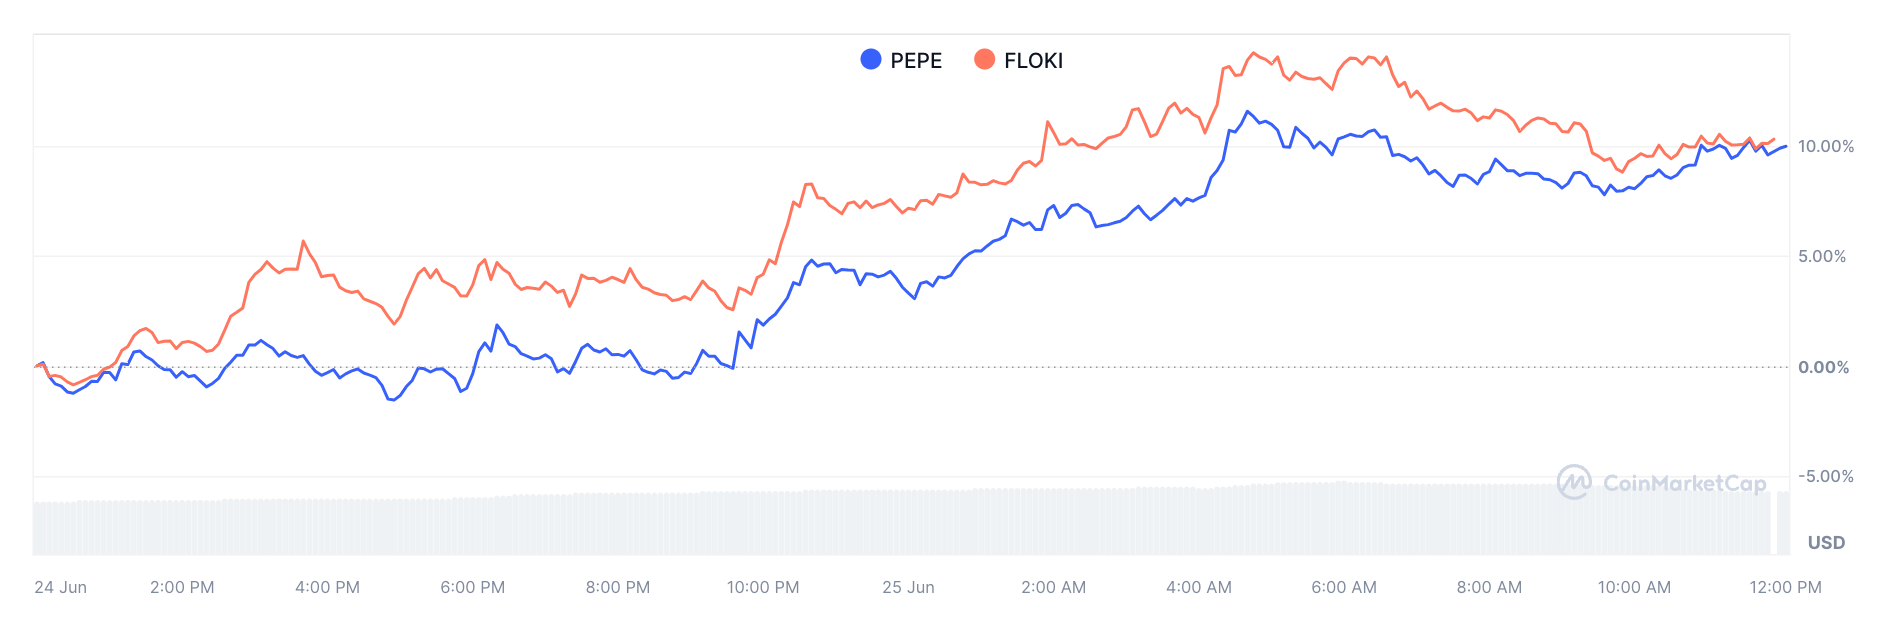This screenshot has width=1892, height=624.
Task: Click the -5.00% y-axis label
Action: coord(1825,476)
